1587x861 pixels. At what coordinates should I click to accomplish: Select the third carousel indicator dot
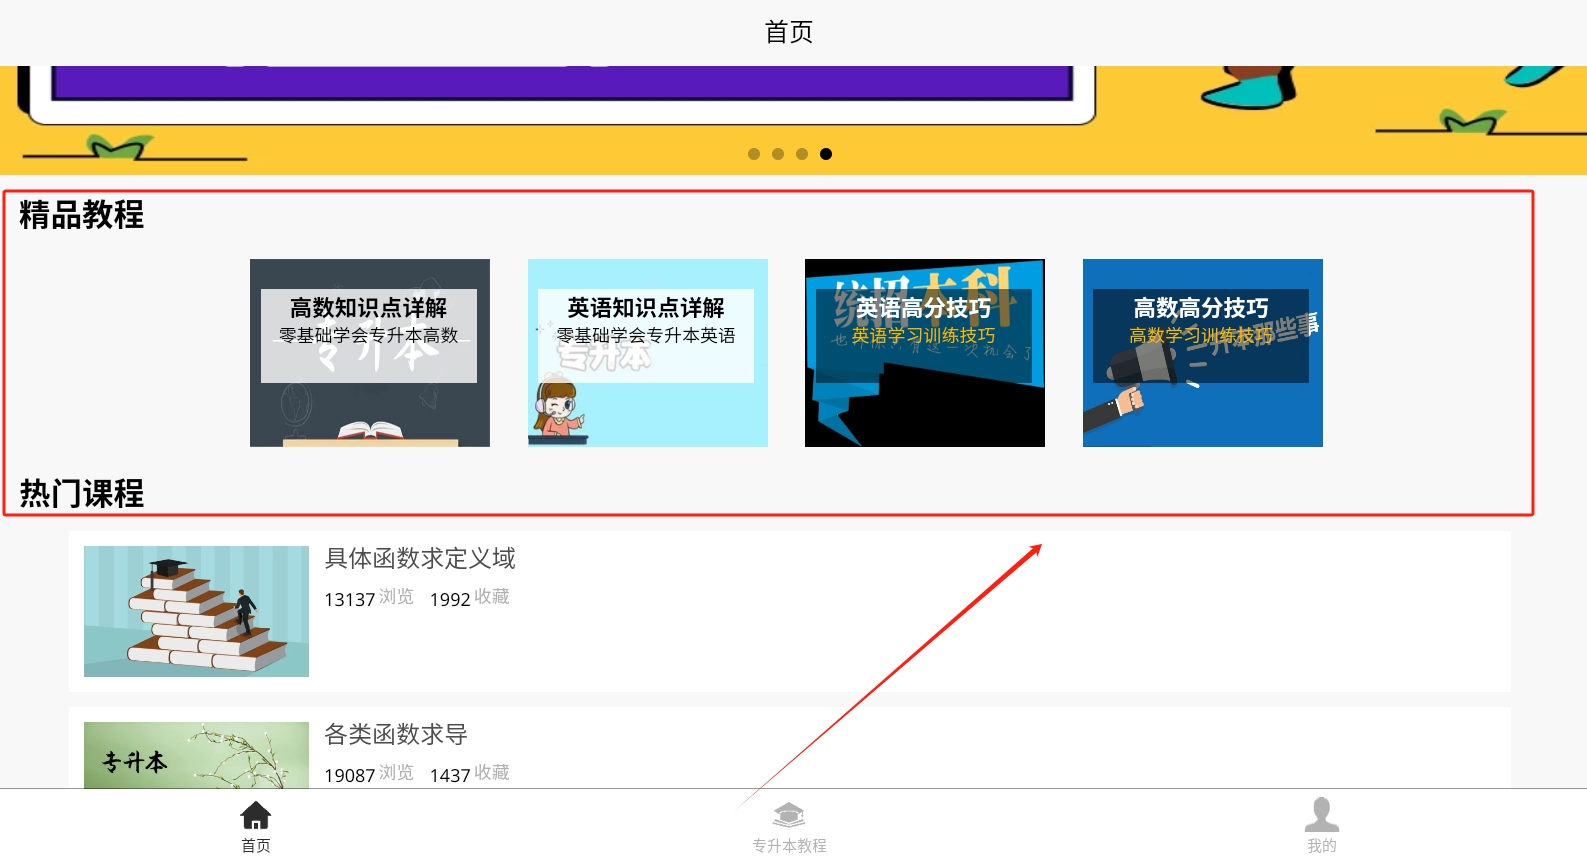(x=802, y=154)
